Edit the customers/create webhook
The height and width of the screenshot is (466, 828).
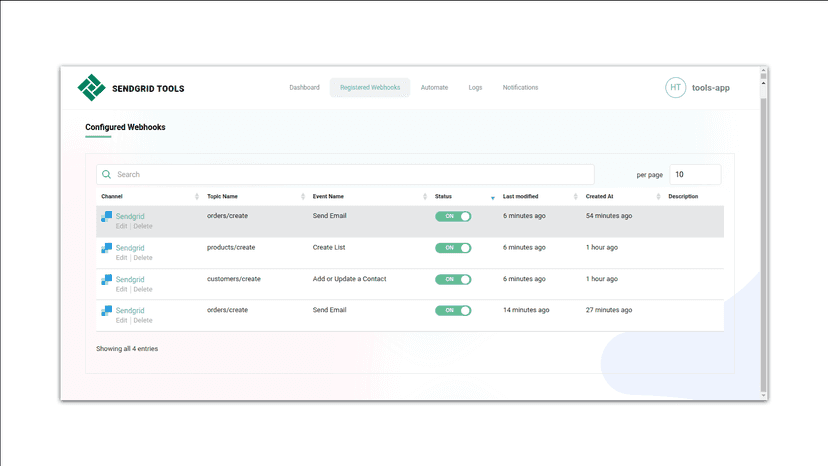(x=121, y=290)
